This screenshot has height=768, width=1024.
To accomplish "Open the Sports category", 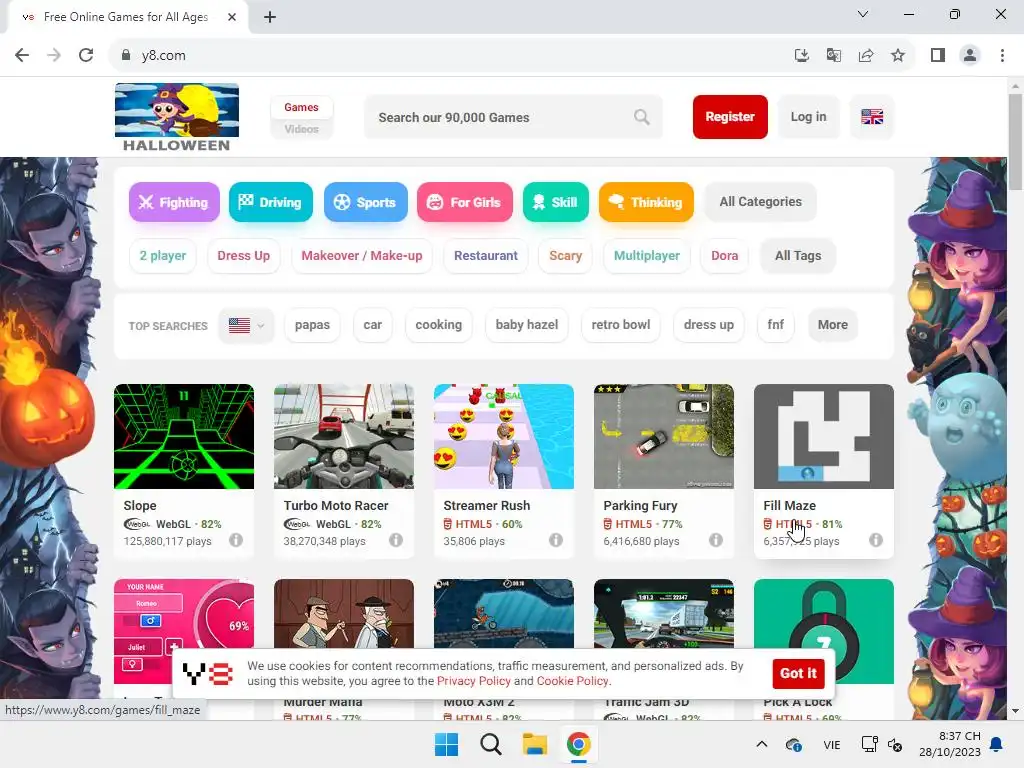I will pyautogui.click(x=365, y=202).
